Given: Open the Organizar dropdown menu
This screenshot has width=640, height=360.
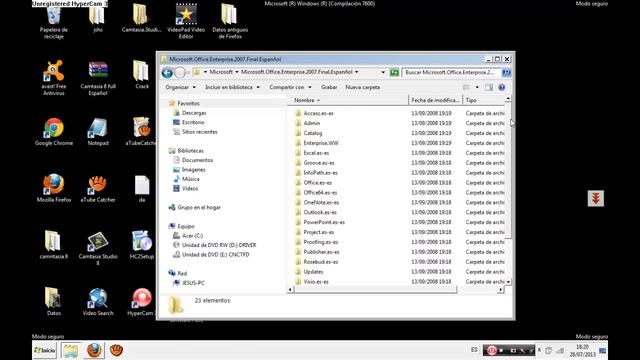Looking at the screenshot, I should coord(180,87).
